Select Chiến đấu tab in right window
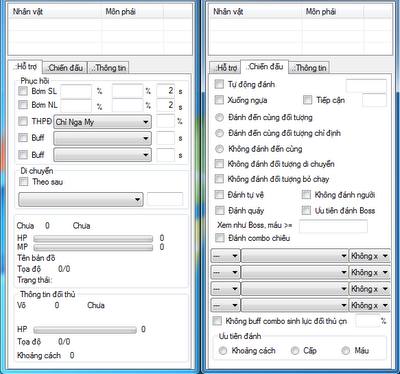Image resolution: width=400 pixels, height=374 pixels. coord(264,67)
